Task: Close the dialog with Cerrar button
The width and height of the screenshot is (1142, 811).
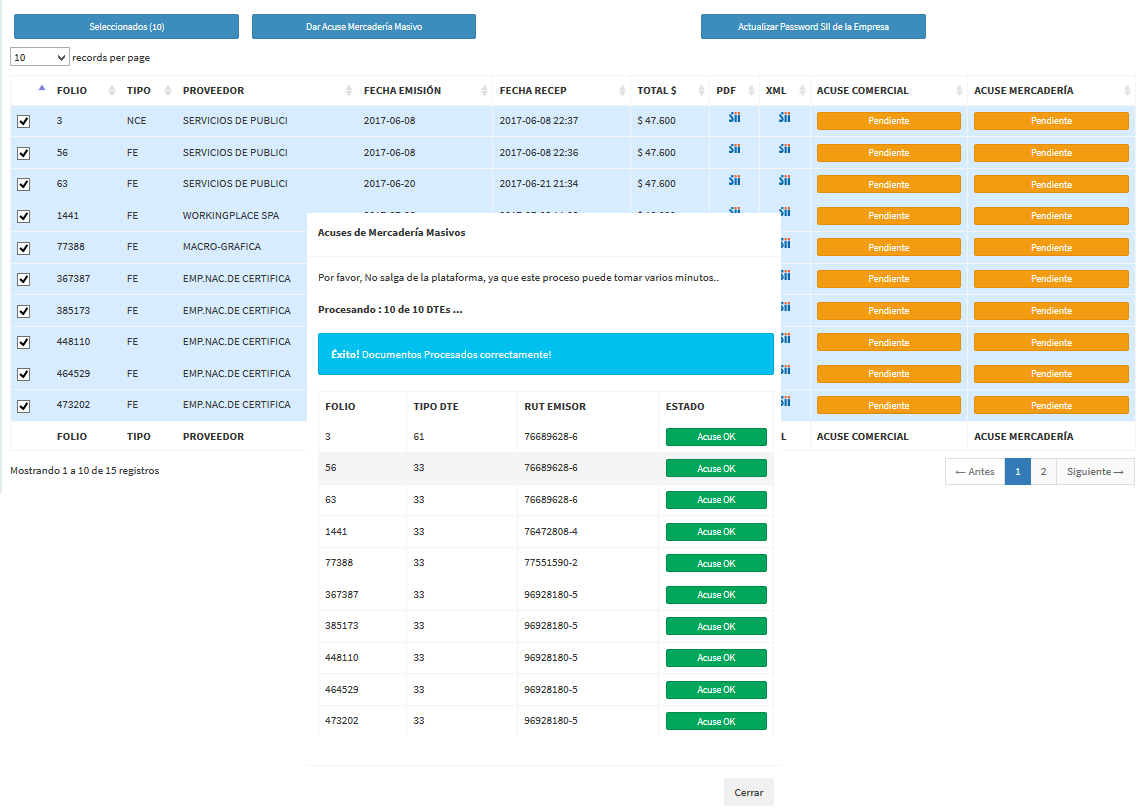Action: point(749,792)
